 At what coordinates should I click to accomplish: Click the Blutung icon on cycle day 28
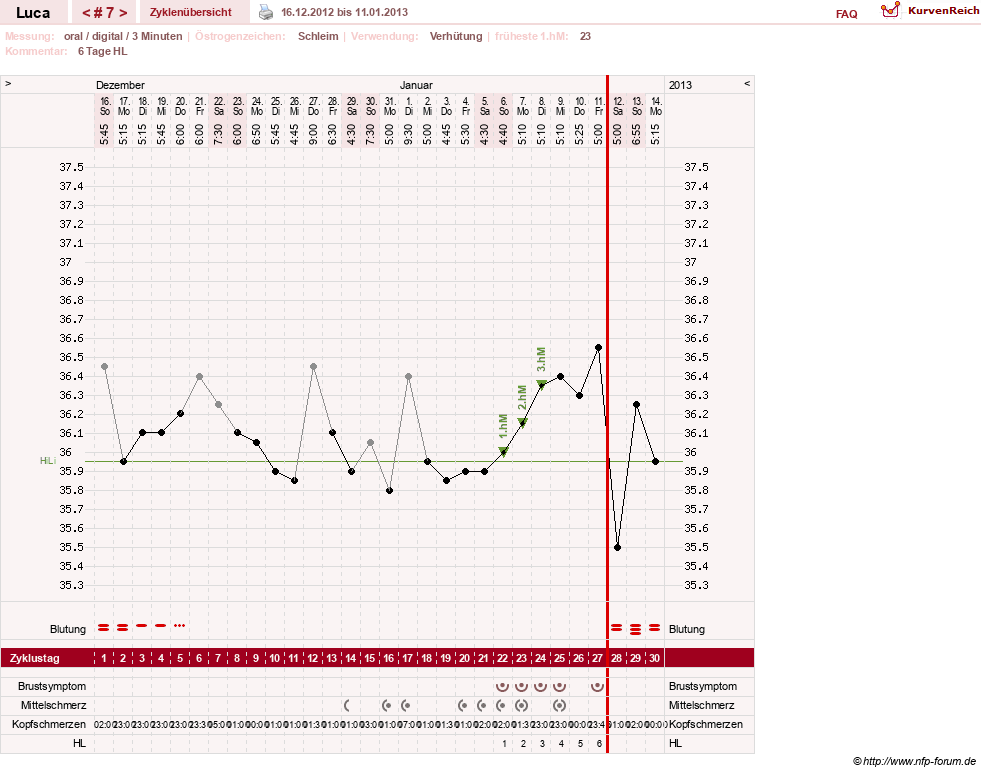(617, 627)
